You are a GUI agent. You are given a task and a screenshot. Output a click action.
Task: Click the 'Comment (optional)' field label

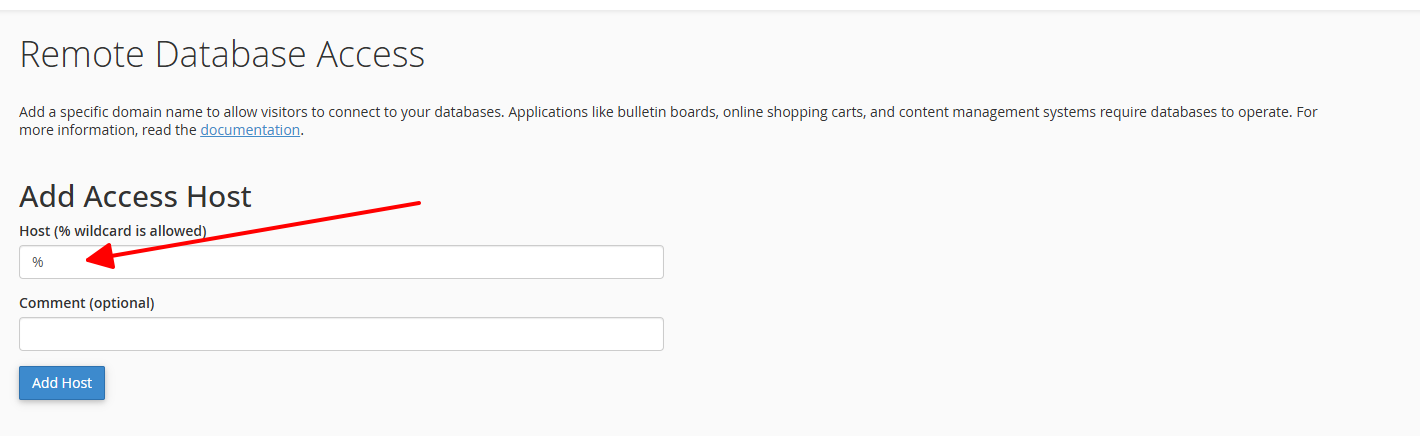coord(87,303)
